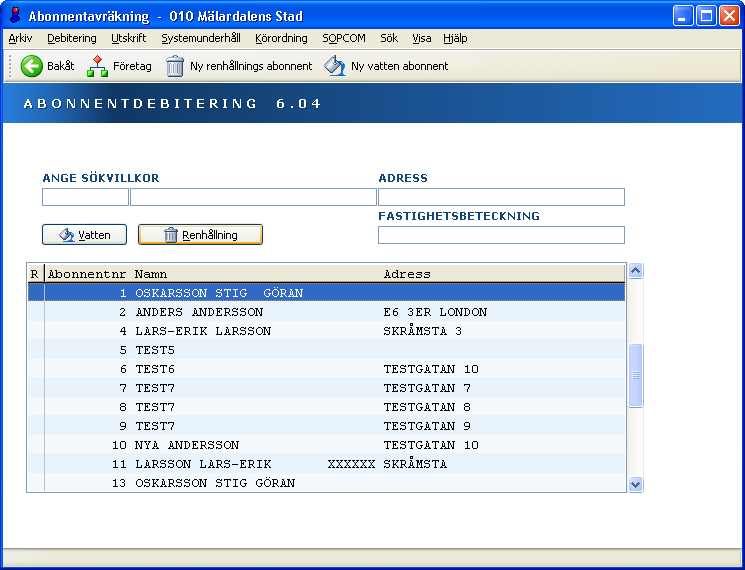The width and height of the screenshot is (745, 570).
Task: Select row 13 OSKARSSON STIG GÖRAN
Action: pos(326,483)
